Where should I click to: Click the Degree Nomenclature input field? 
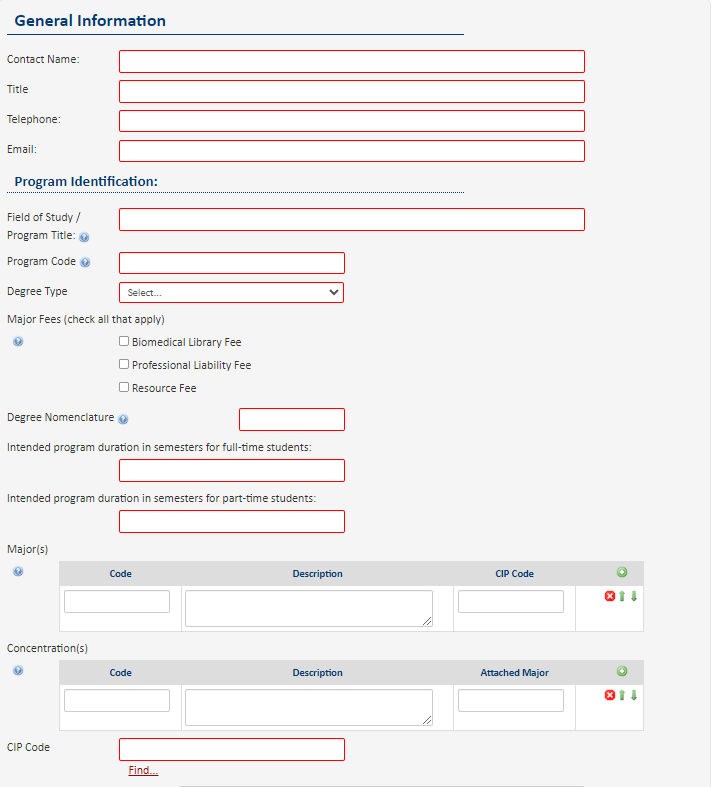tap(292, 420)
